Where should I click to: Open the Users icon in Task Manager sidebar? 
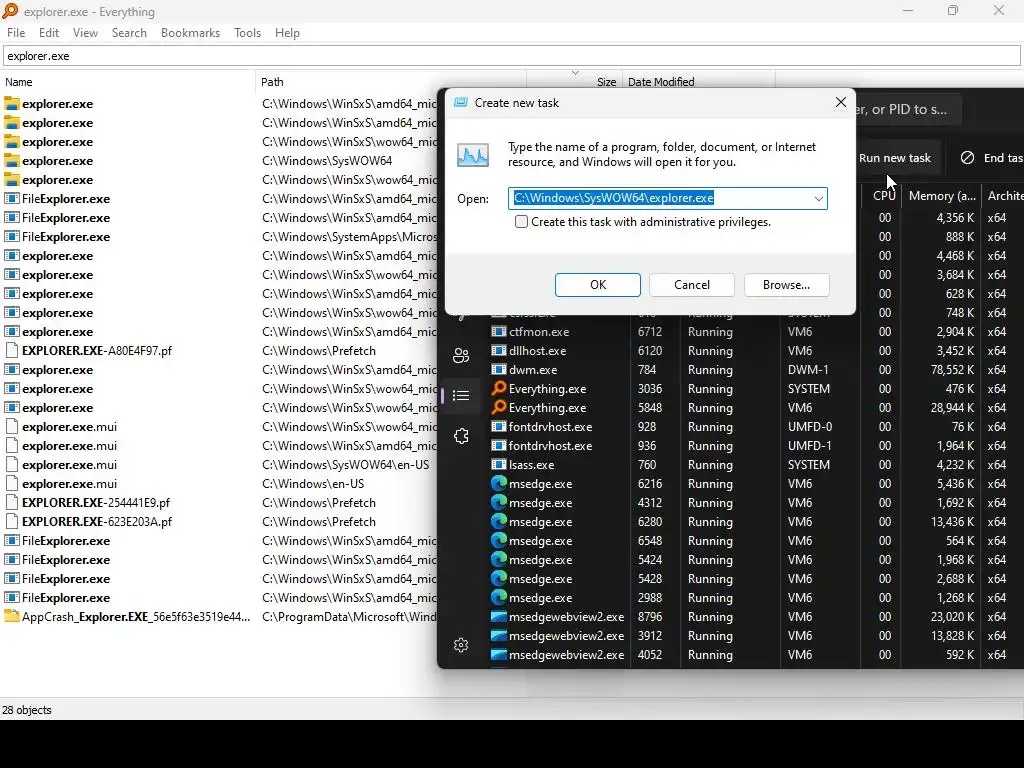point(461,355)
